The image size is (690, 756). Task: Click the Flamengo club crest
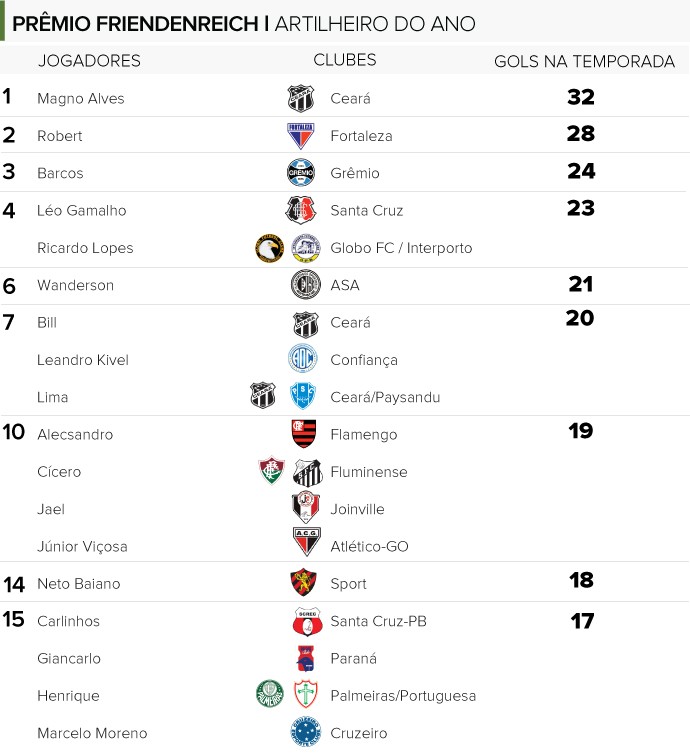tap(304, 433)
